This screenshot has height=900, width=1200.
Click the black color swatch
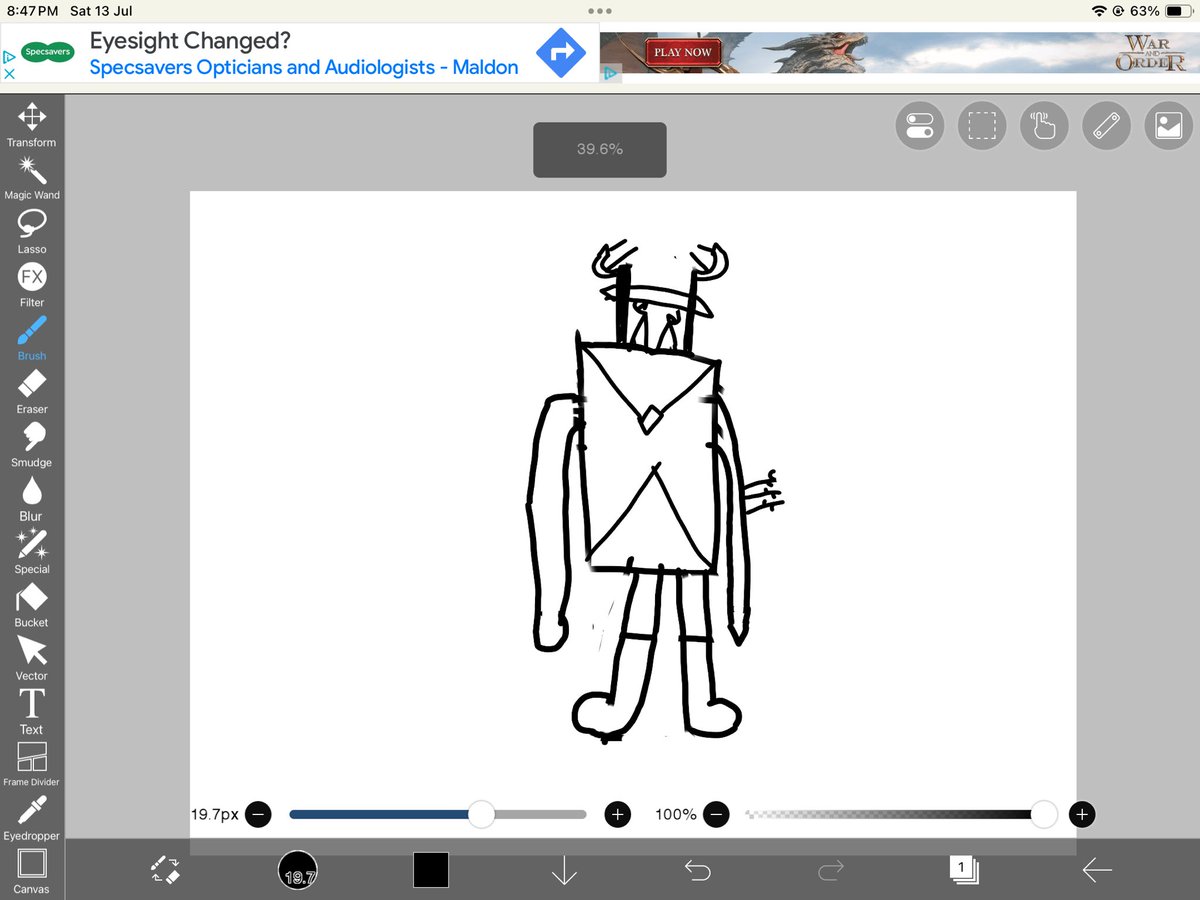pos(431,869)
